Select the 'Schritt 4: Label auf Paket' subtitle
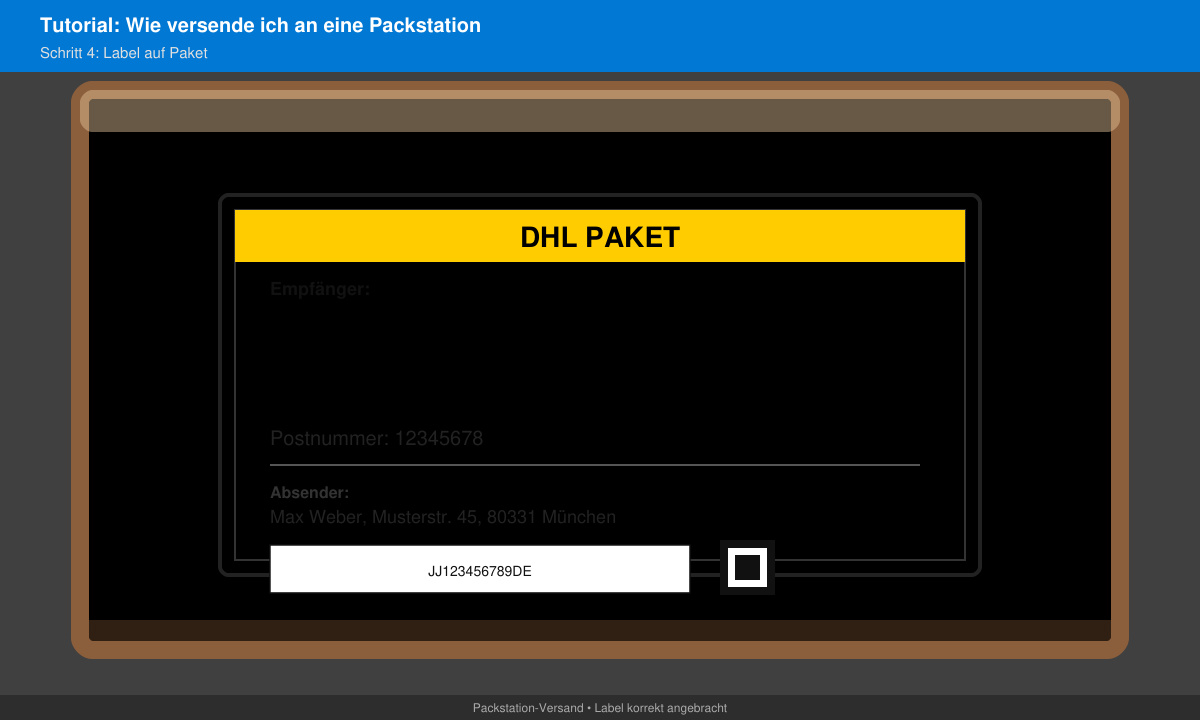Viewport: 1200px width, 720px height. (x=124, y=53)
